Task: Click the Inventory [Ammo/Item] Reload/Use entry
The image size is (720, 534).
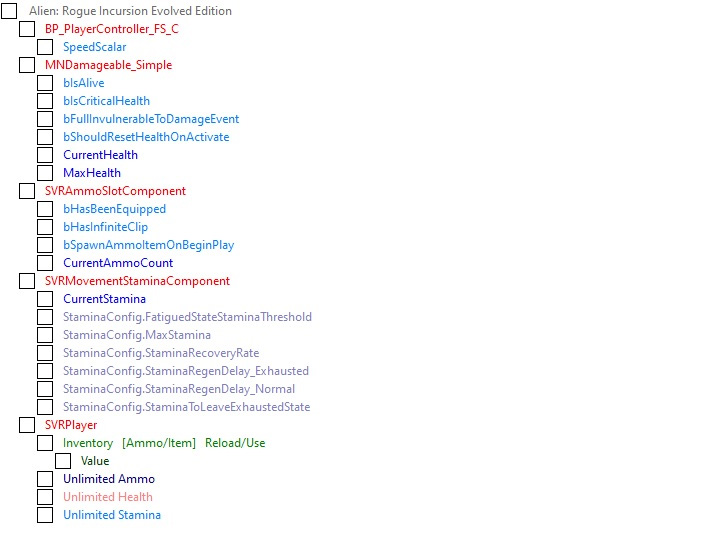Action: pyautogui.click(x=164, y=443)
